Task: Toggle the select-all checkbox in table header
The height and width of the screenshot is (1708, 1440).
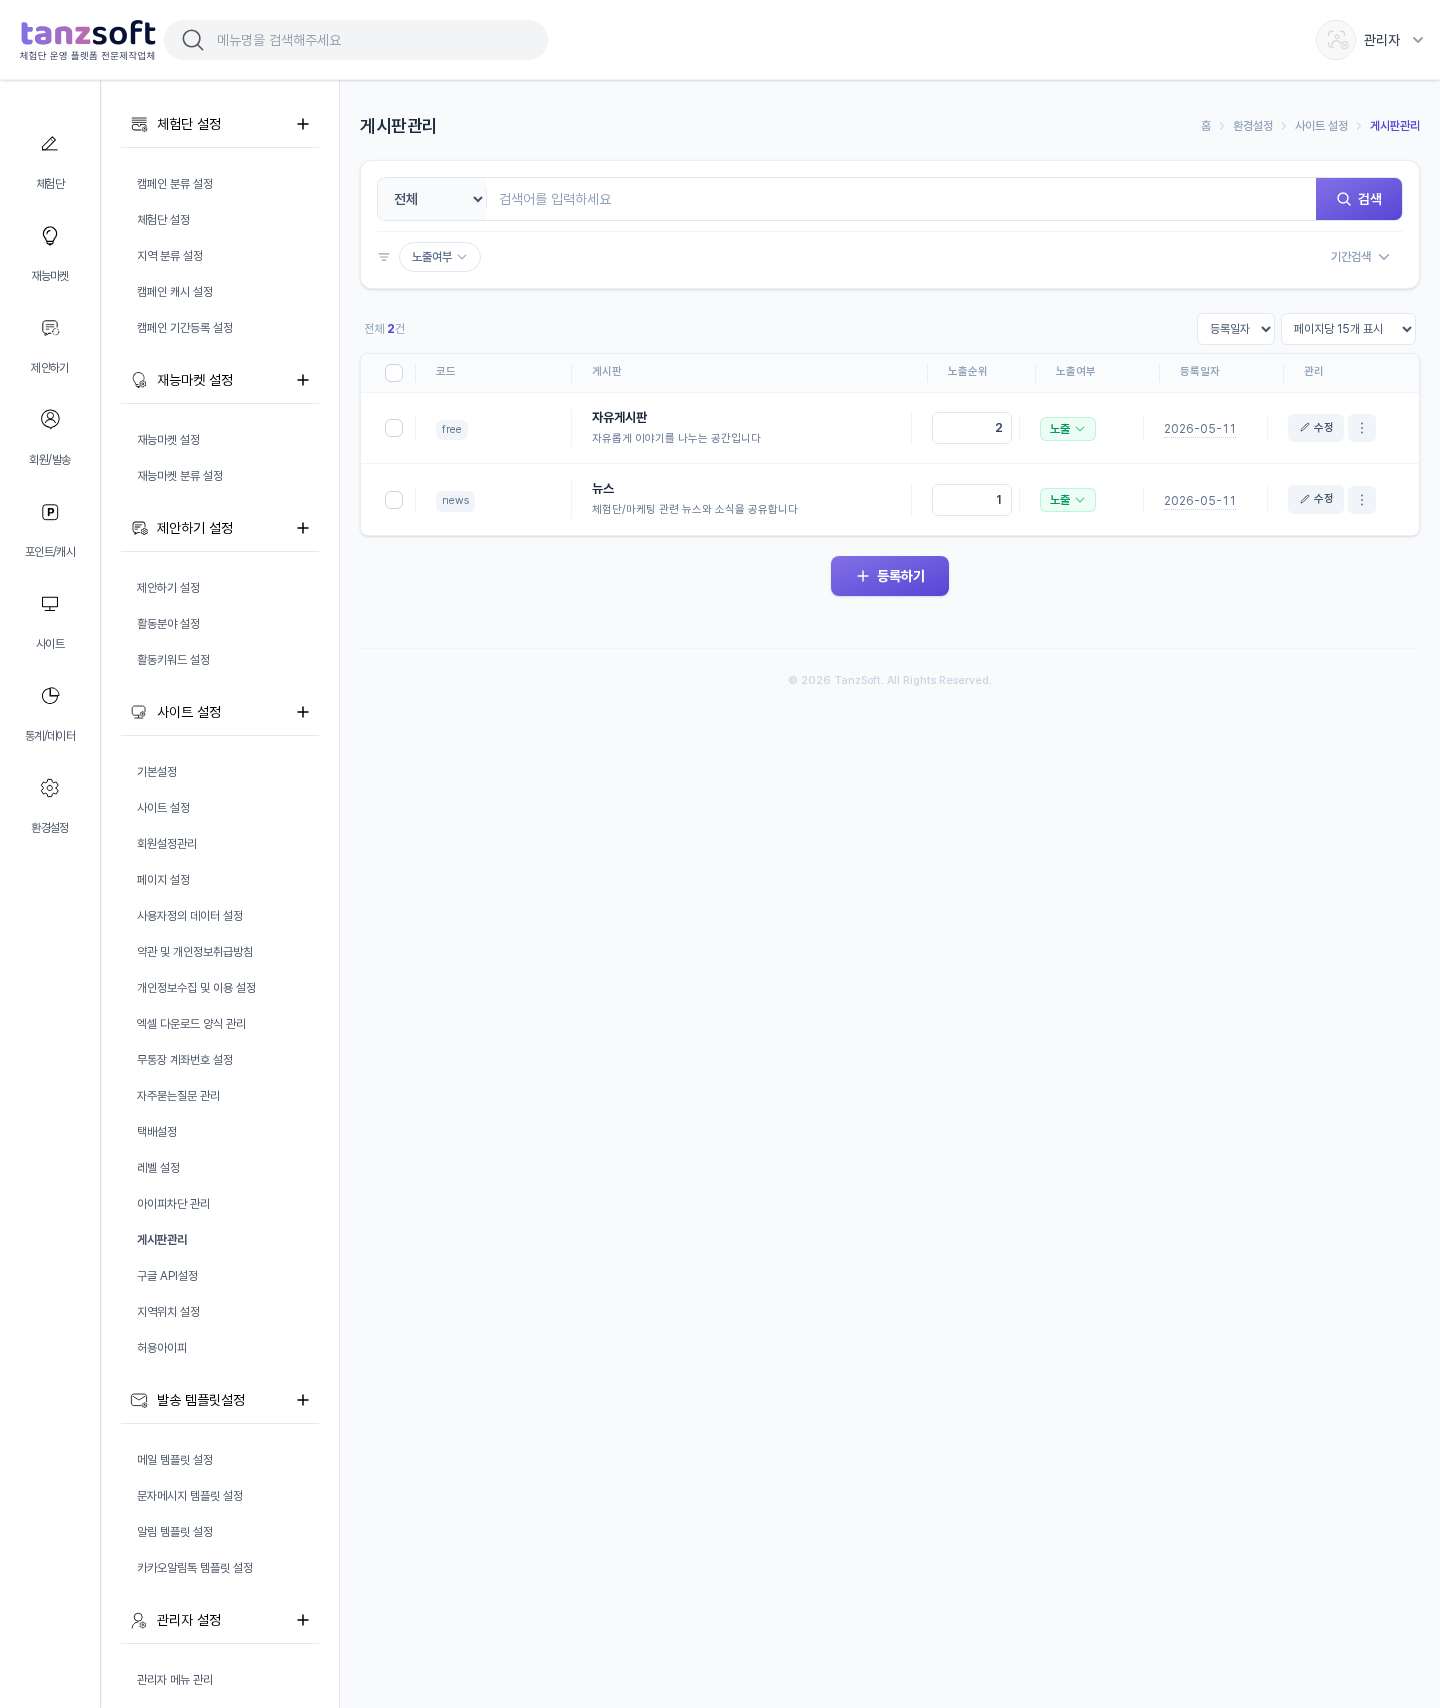Action: click(x=394, y=372)
